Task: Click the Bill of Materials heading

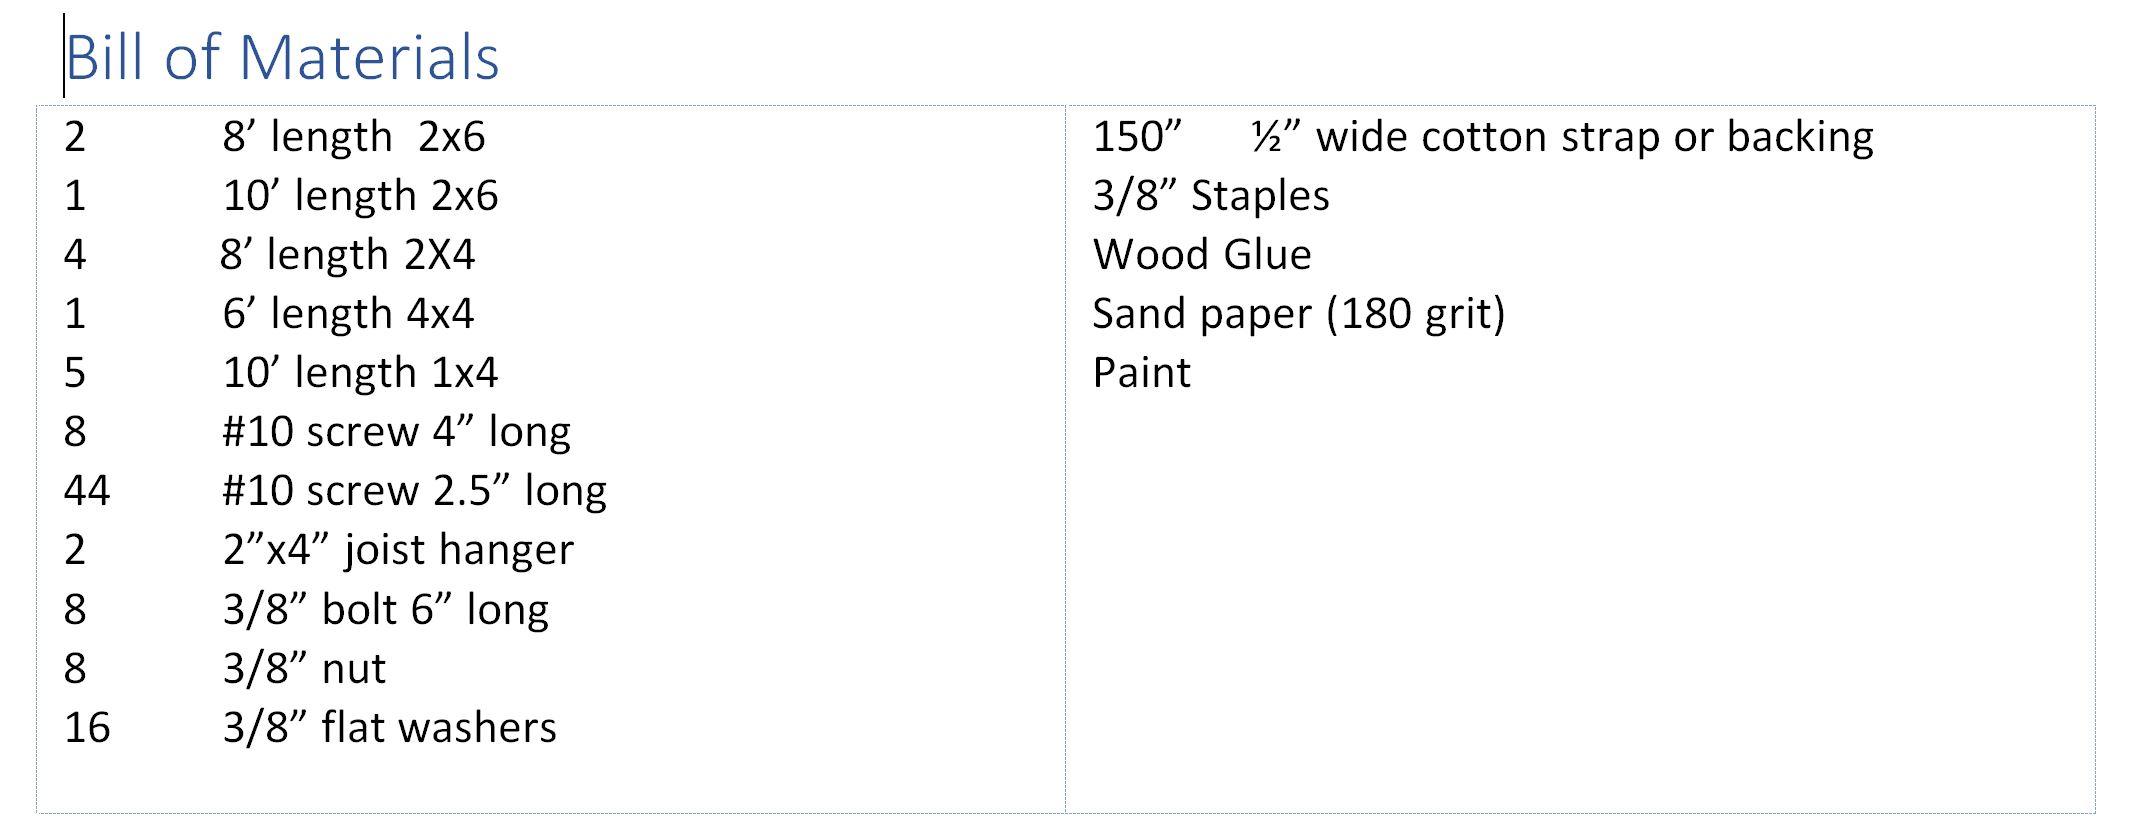Action: click(x=282, y=57)
